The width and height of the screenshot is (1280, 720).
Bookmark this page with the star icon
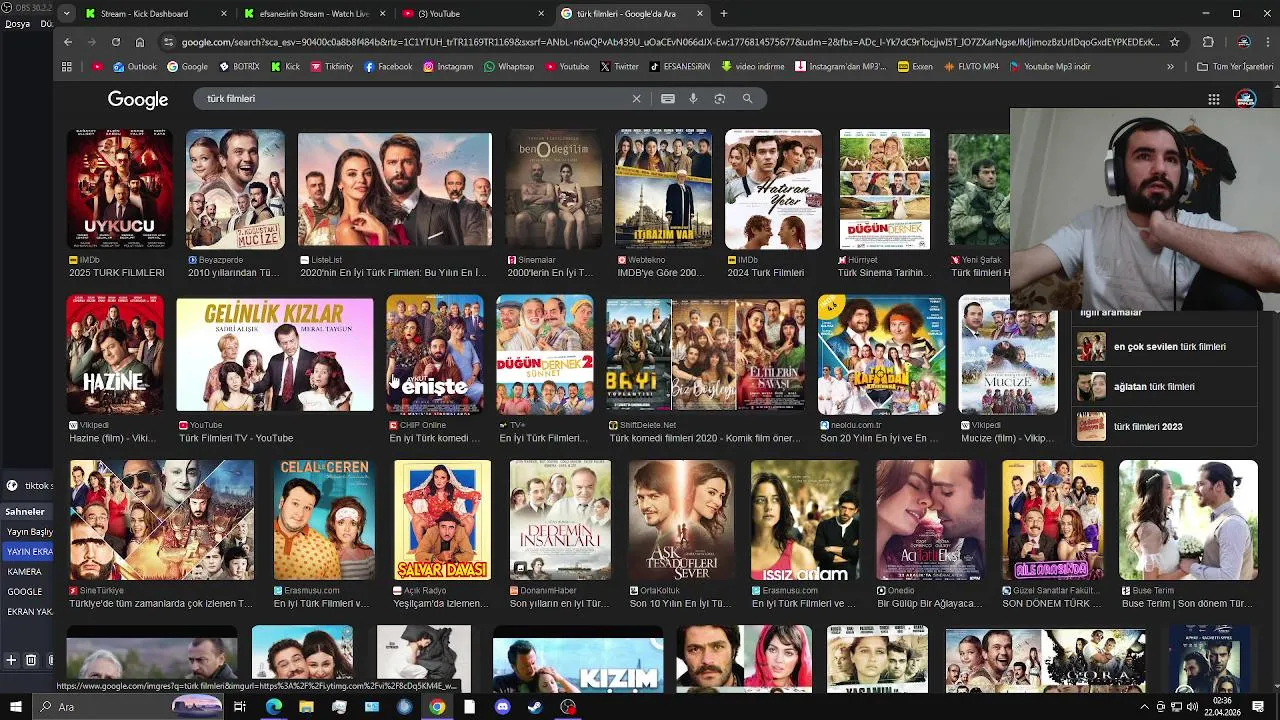pyautogui.click(x=1174, y=42)
